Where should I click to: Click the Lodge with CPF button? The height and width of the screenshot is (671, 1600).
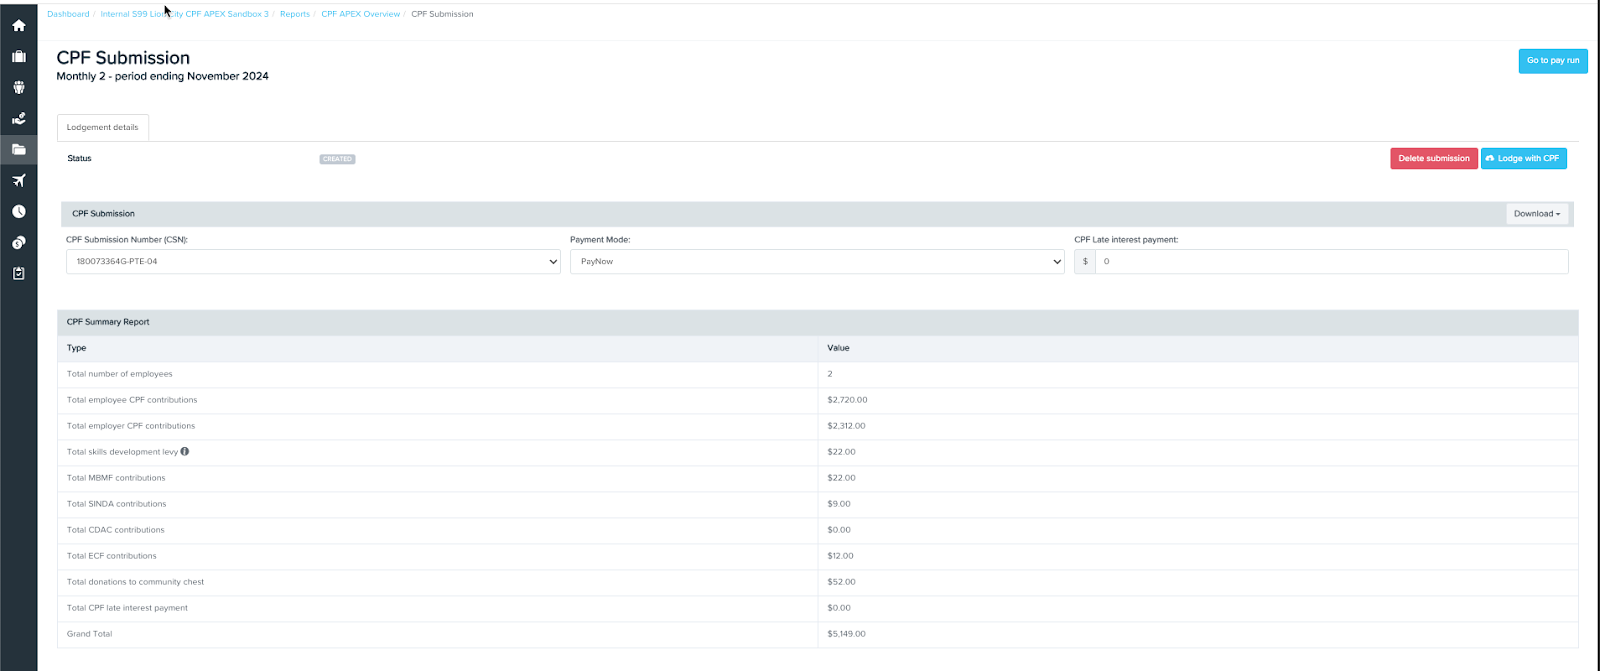tap(1523, 158)
